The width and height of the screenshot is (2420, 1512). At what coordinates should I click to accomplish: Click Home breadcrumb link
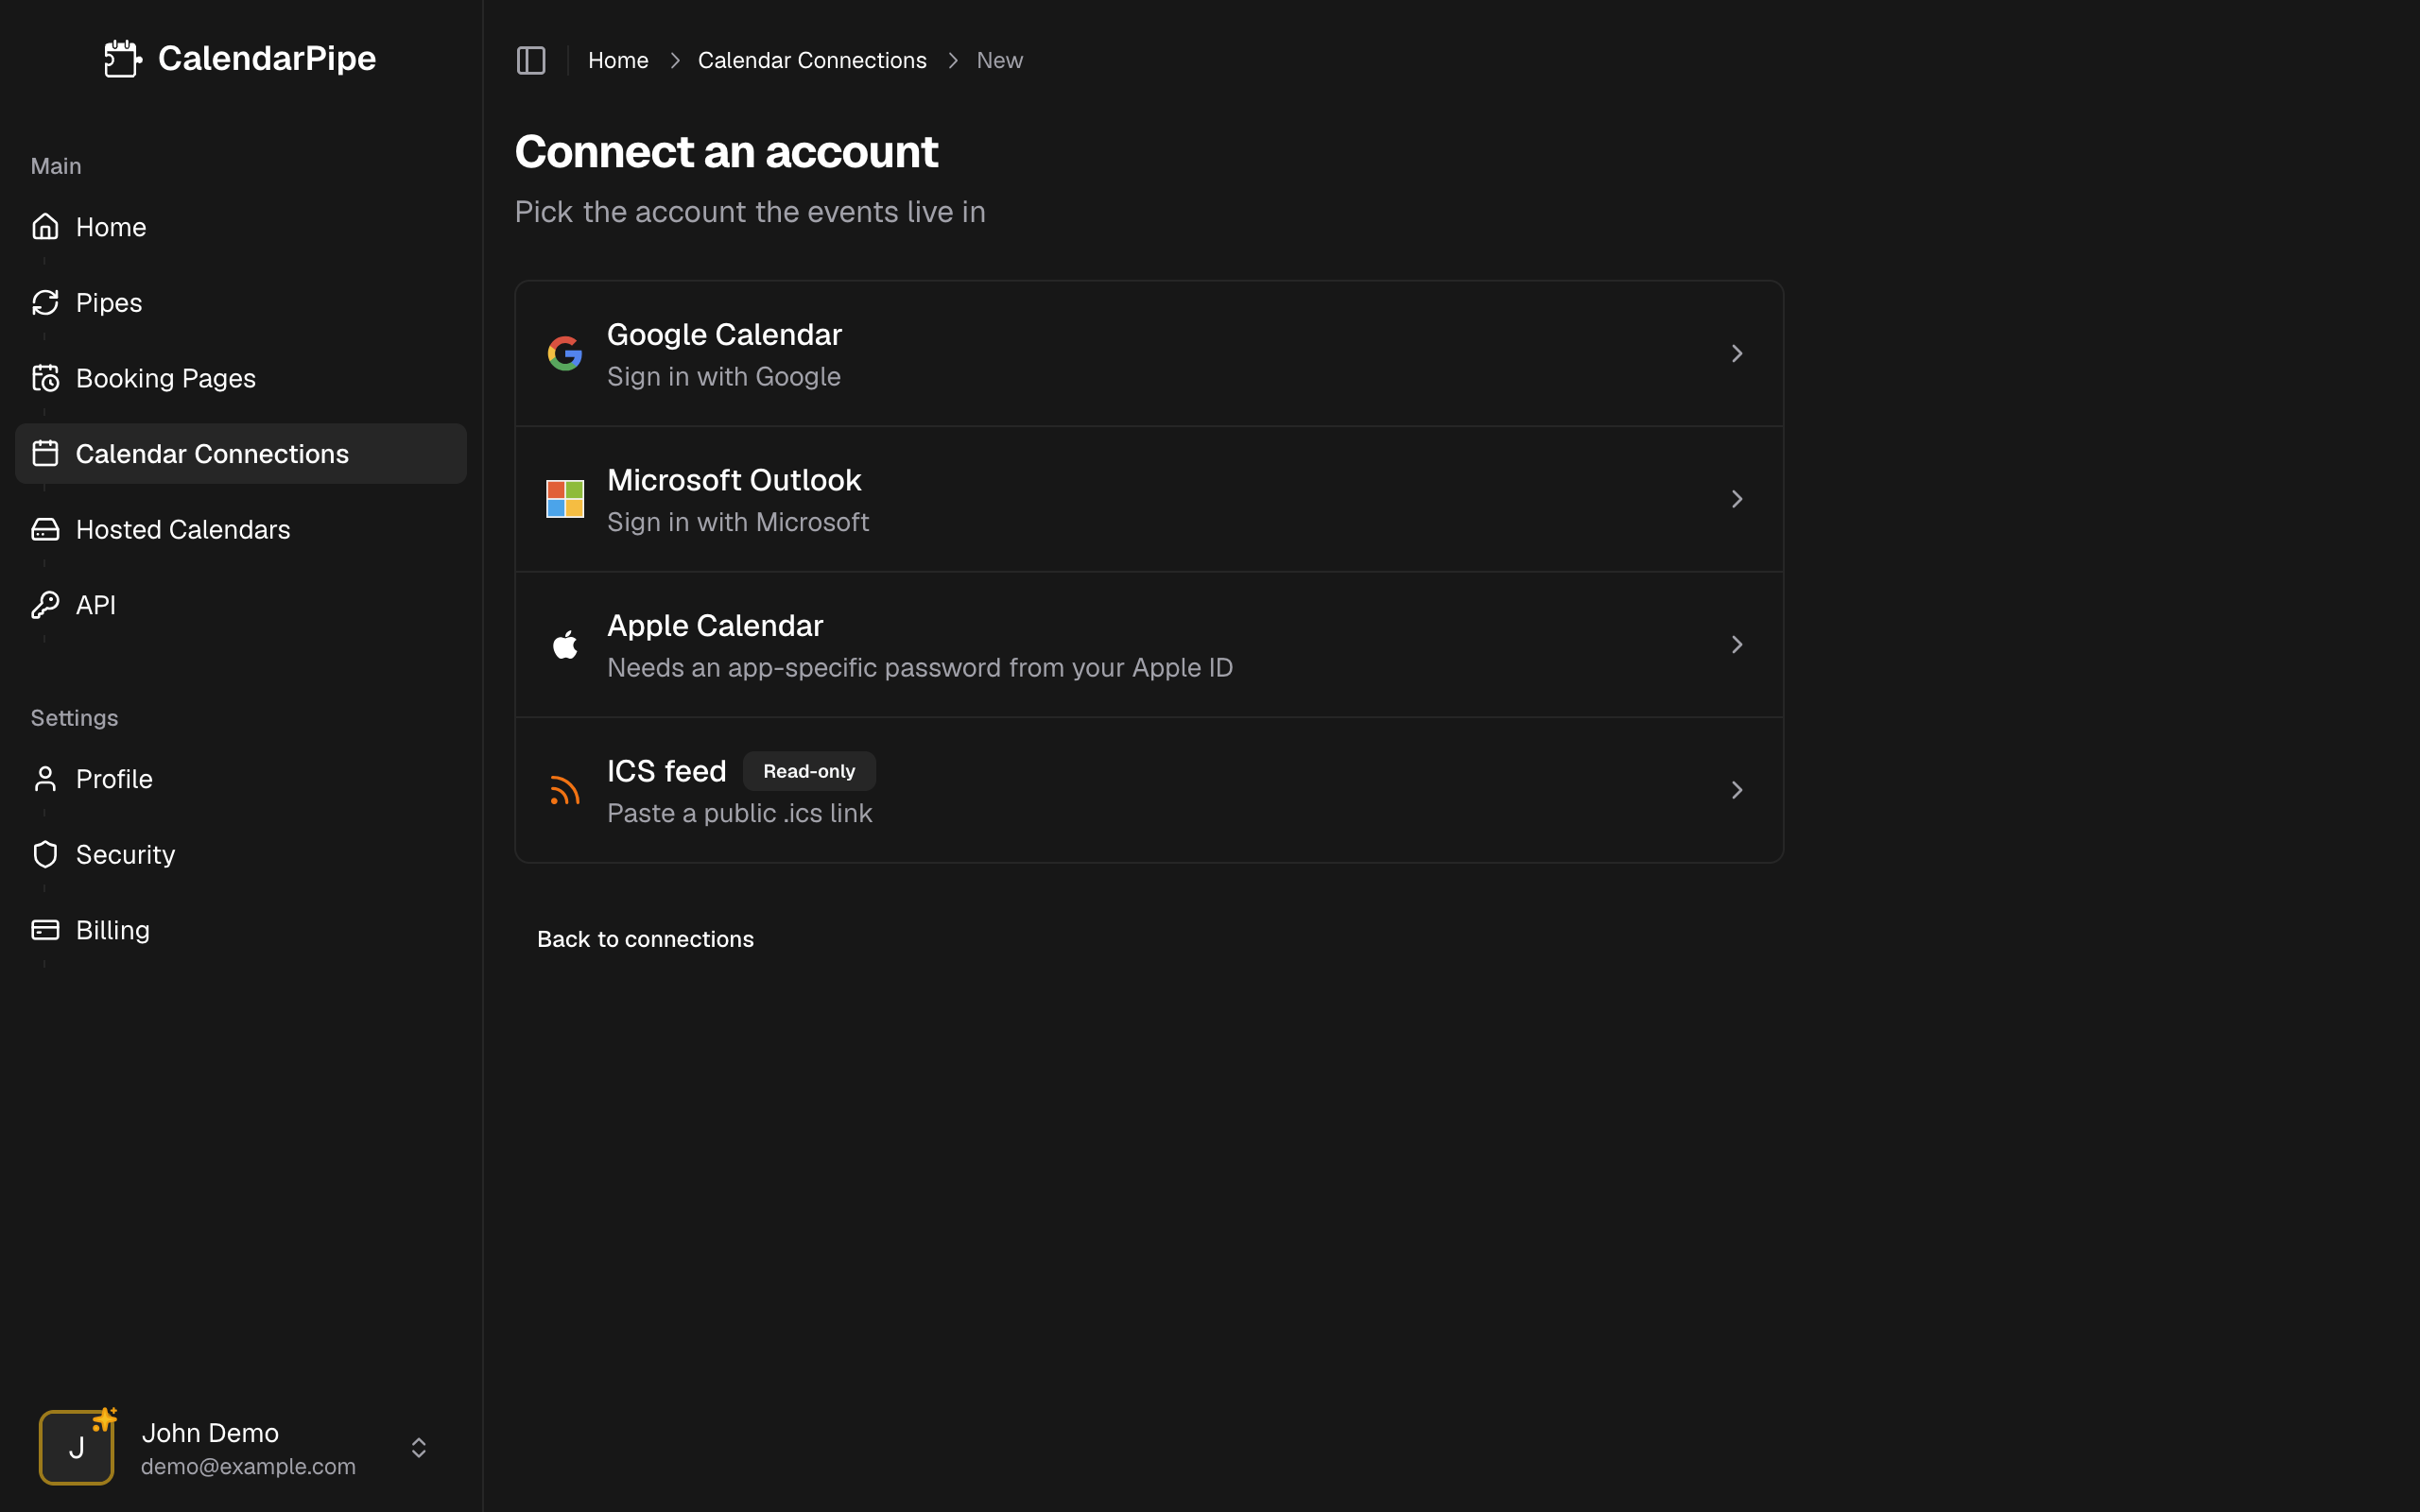pyautogui.click(x=618, y=60)
